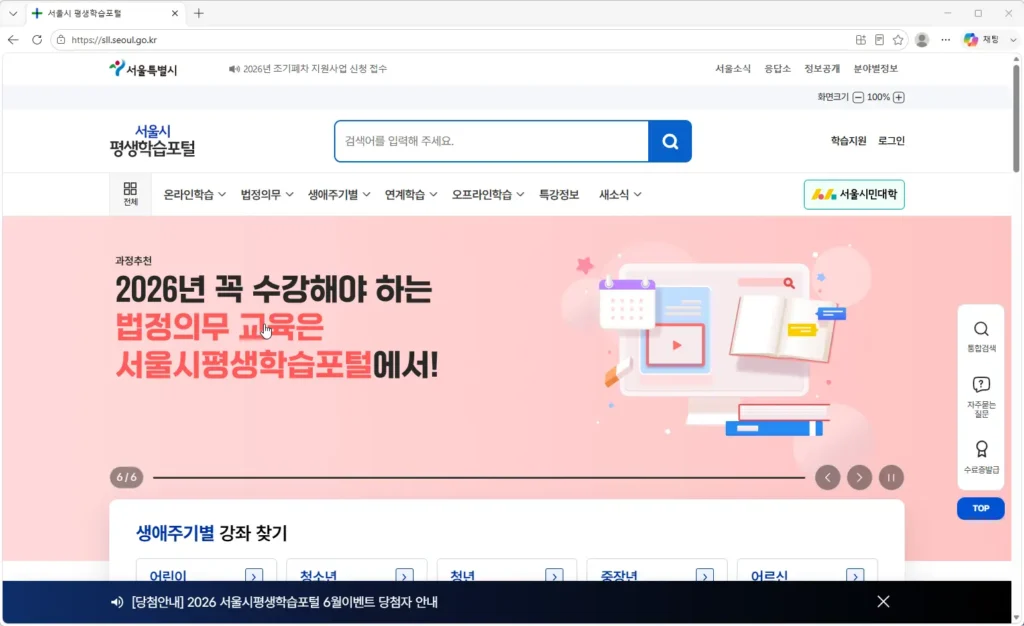The image size is (1024, 626).
Task: Decrease screen size with minus icon
Action: coord(858,97)
